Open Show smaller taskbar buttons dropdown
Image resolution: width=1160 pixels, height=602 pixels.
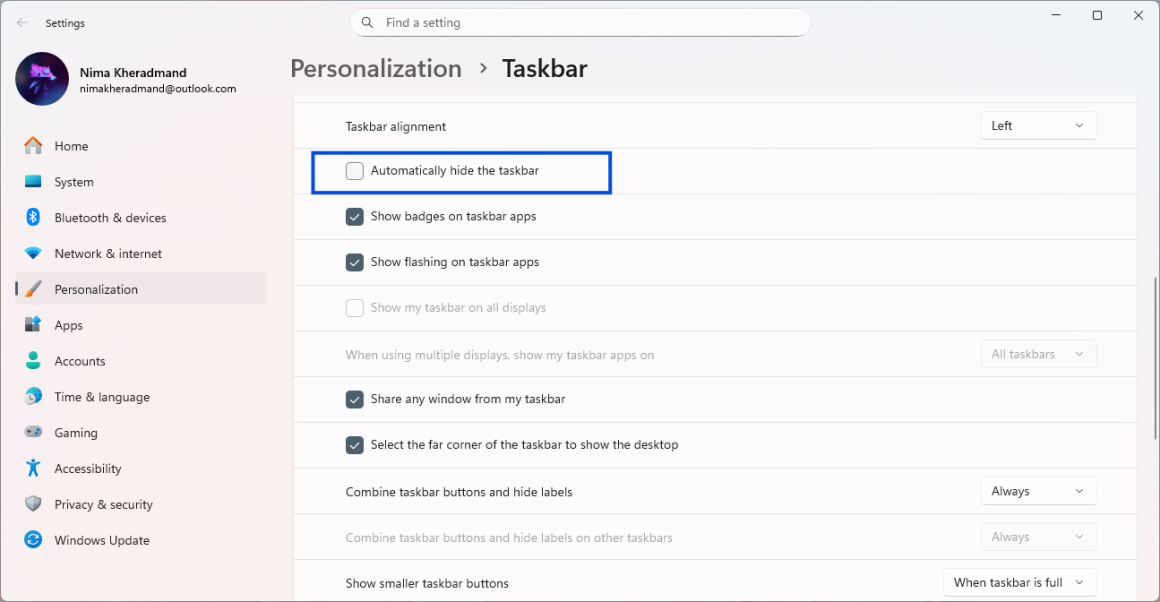pos(1019,583)
